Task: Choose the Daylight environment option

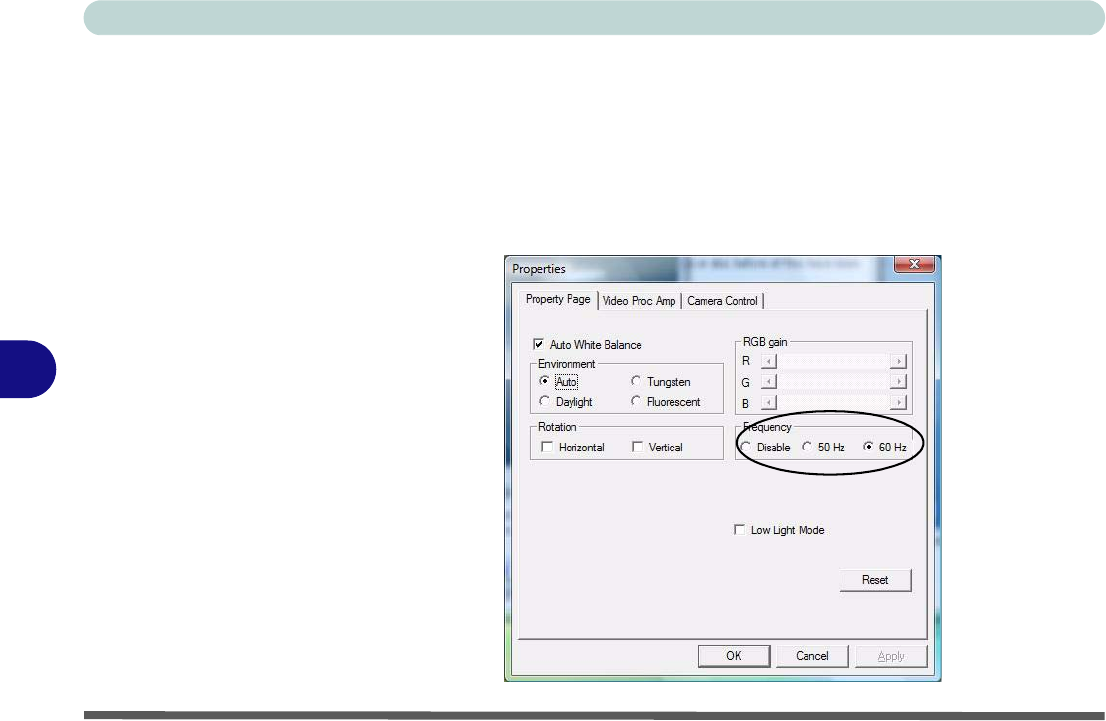Action: (545, 401)
